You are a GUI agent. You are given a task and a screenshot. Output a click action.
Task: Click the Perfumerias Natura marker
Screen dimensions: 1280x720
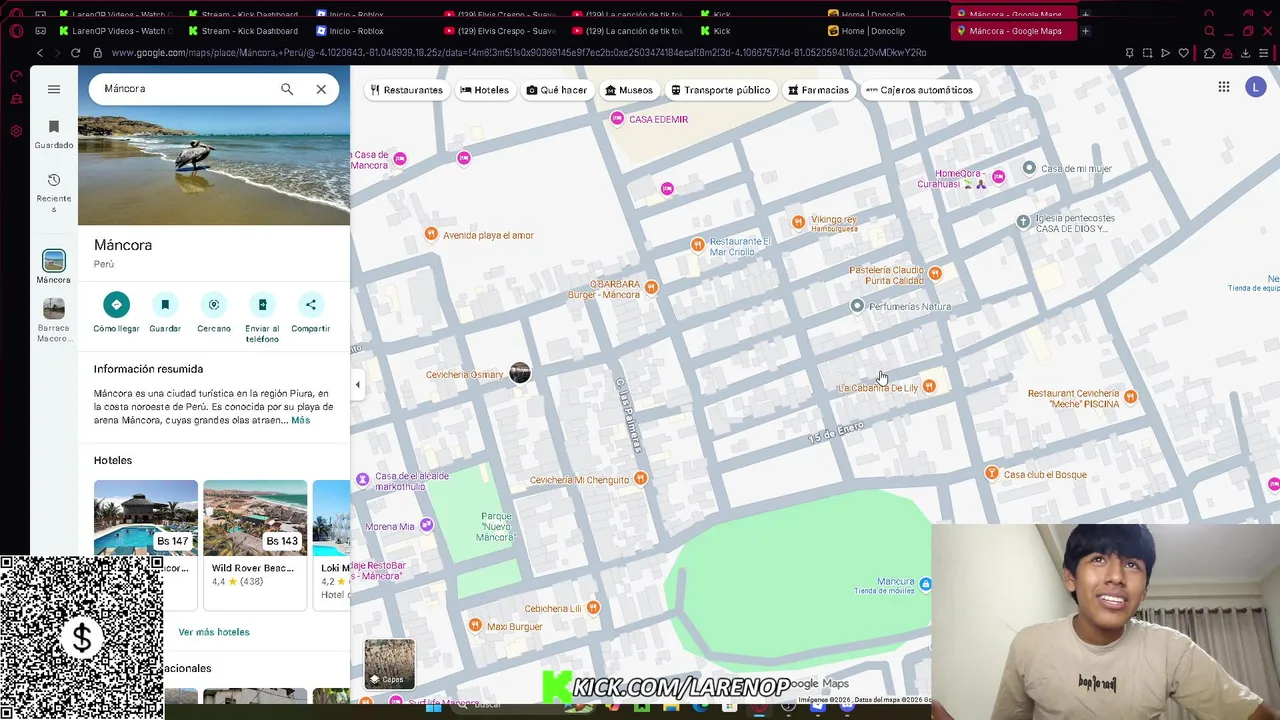pyautogui.click(x=857, y=306)
